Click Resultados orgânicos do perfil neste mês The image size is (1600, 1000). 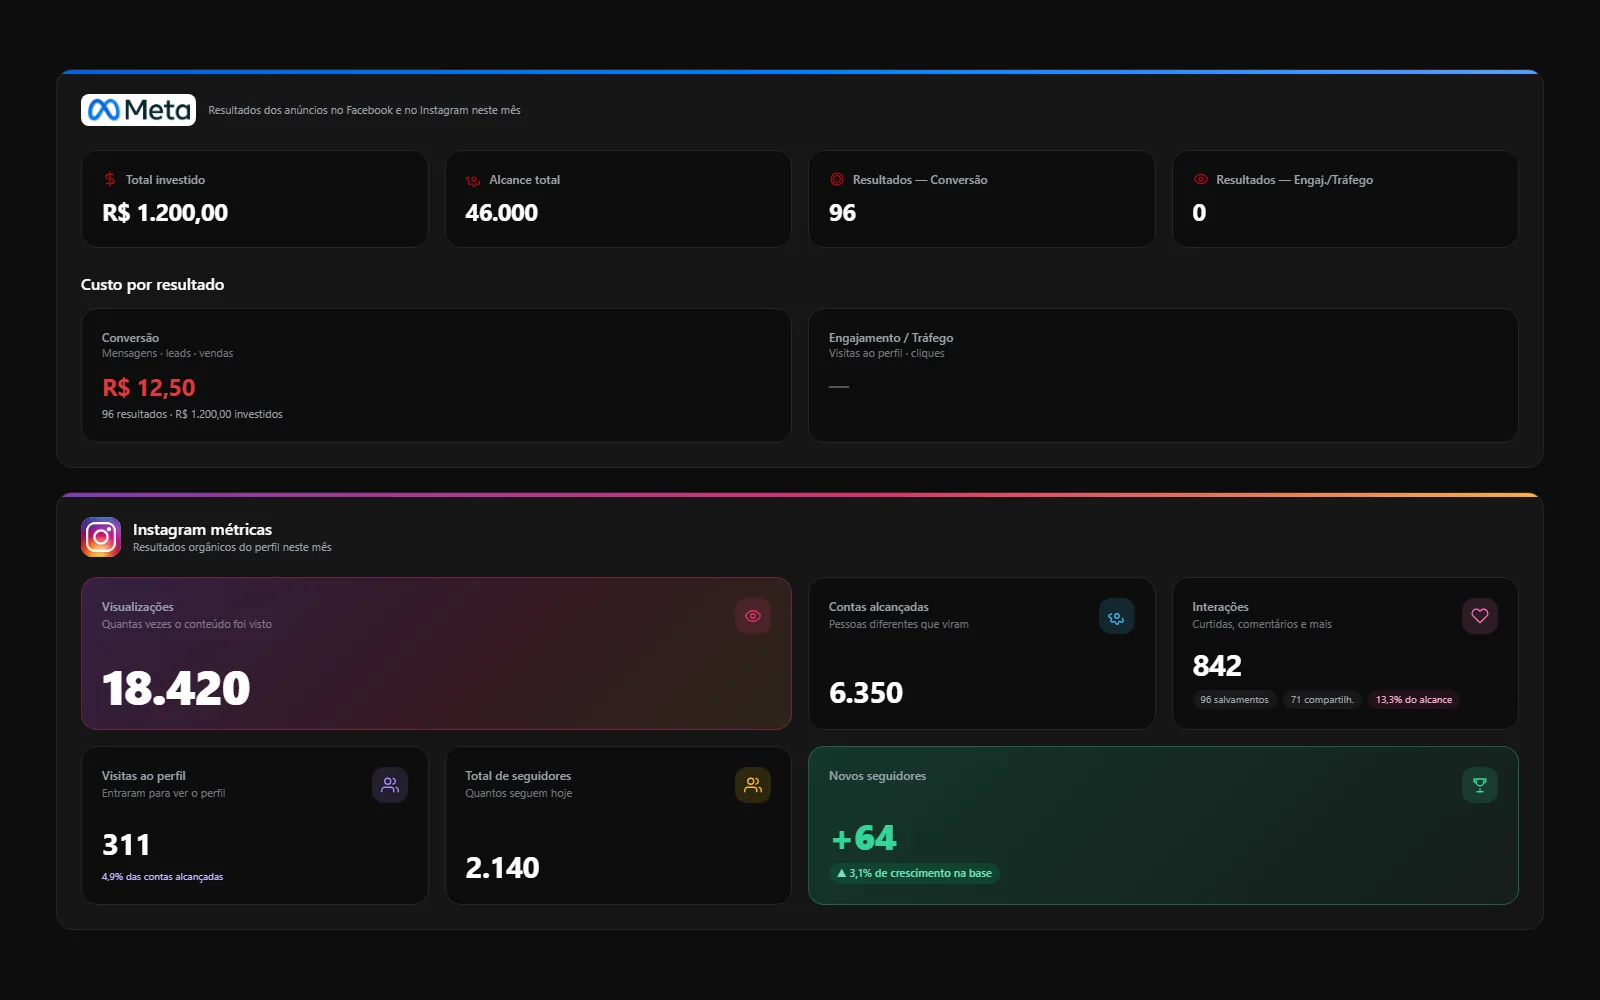click(232, 547)
